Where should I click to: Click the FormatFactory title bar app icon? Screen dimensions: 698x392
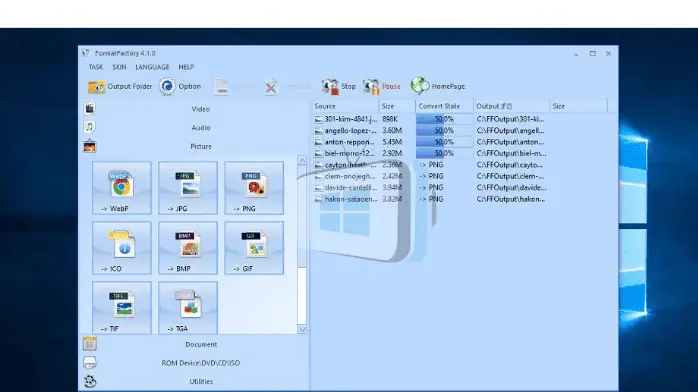[85, 53]
